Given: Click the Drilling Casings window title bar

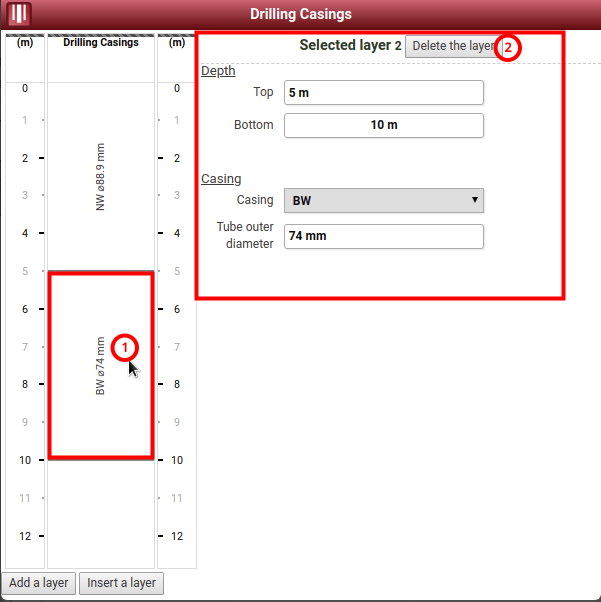Looking at the screenshot, I should (300, 15).
